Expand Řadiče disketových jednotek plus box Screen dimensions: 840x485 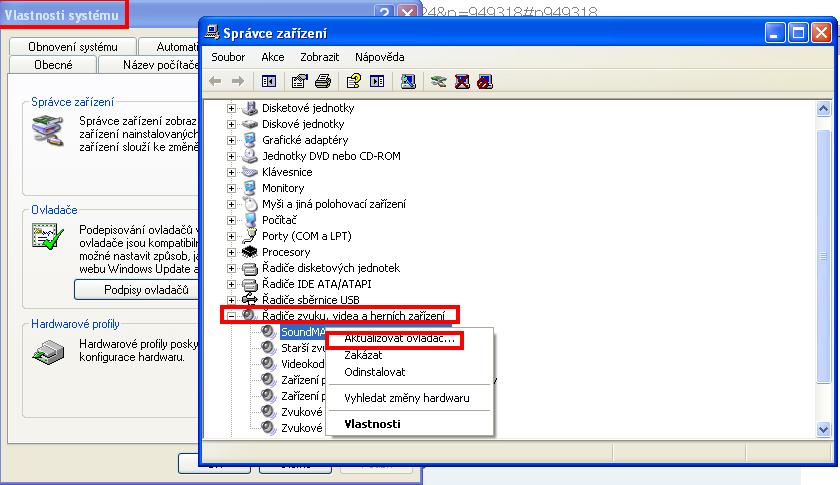point(231,268)
